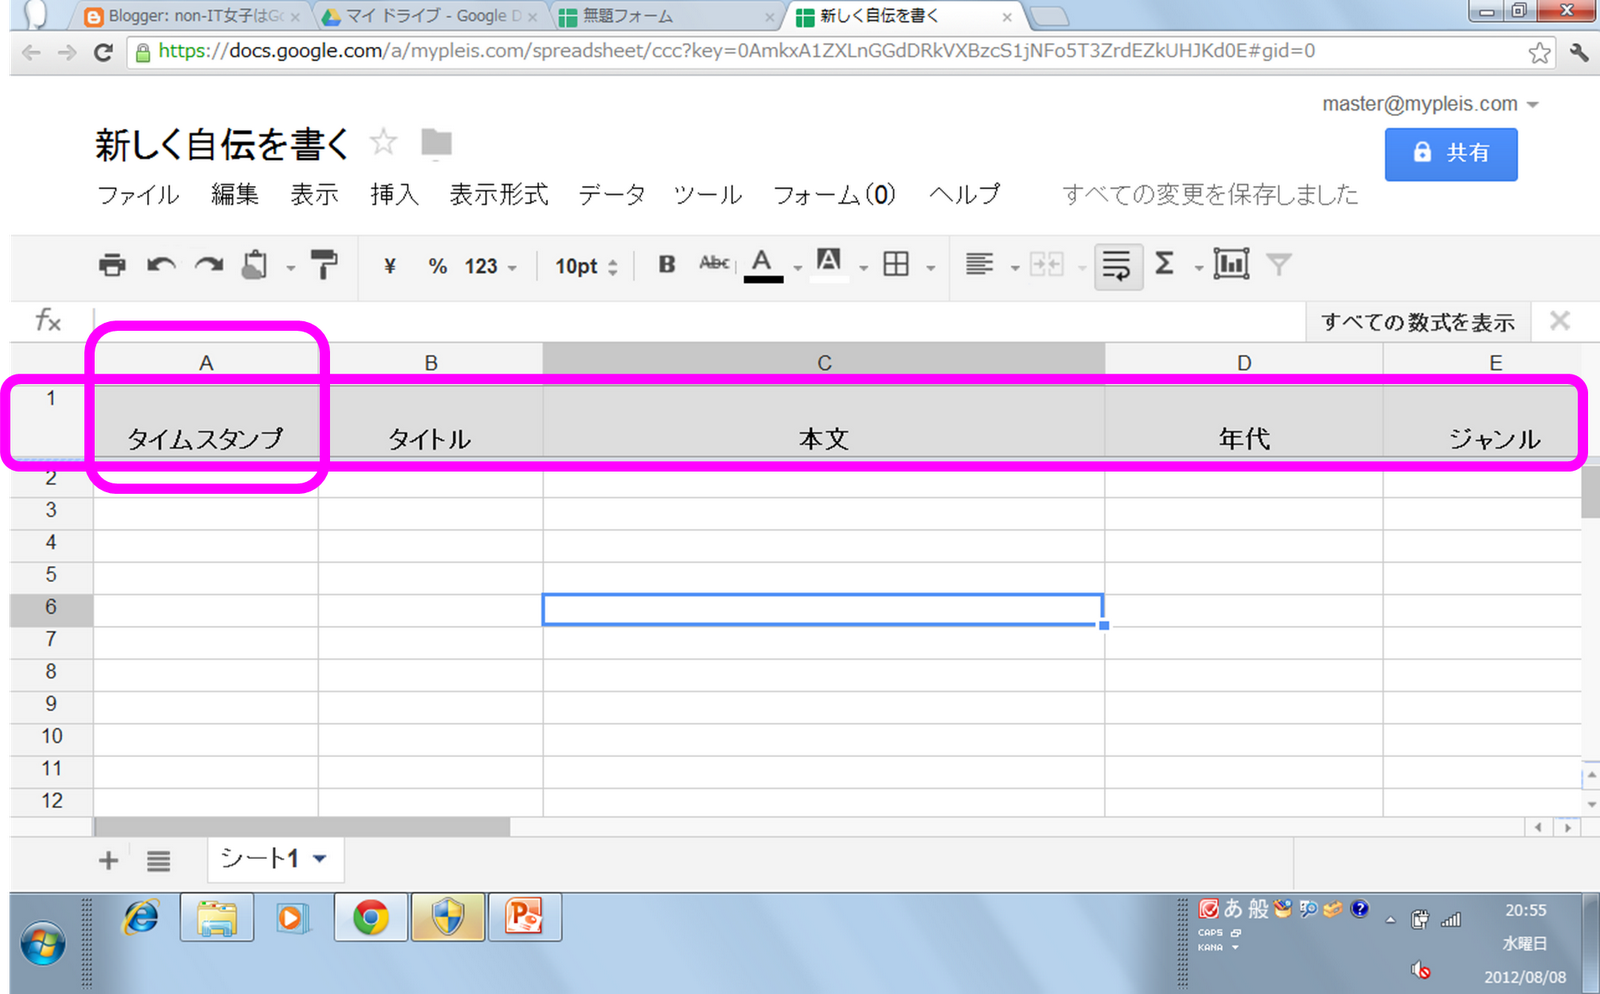Select cell 年代 in row 1
This screenshot has width=1600, height=994.
[1244, 421]
